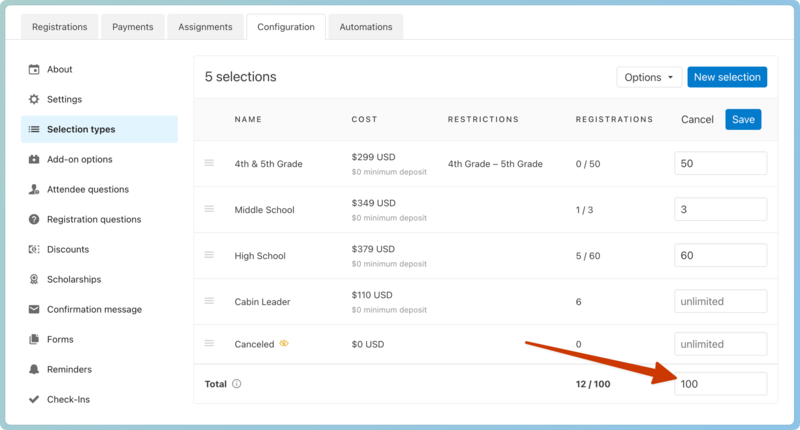Click the About calendar icon in sidebar
The height and width of the screenshot is (430, 800).
tap(34, 70)
